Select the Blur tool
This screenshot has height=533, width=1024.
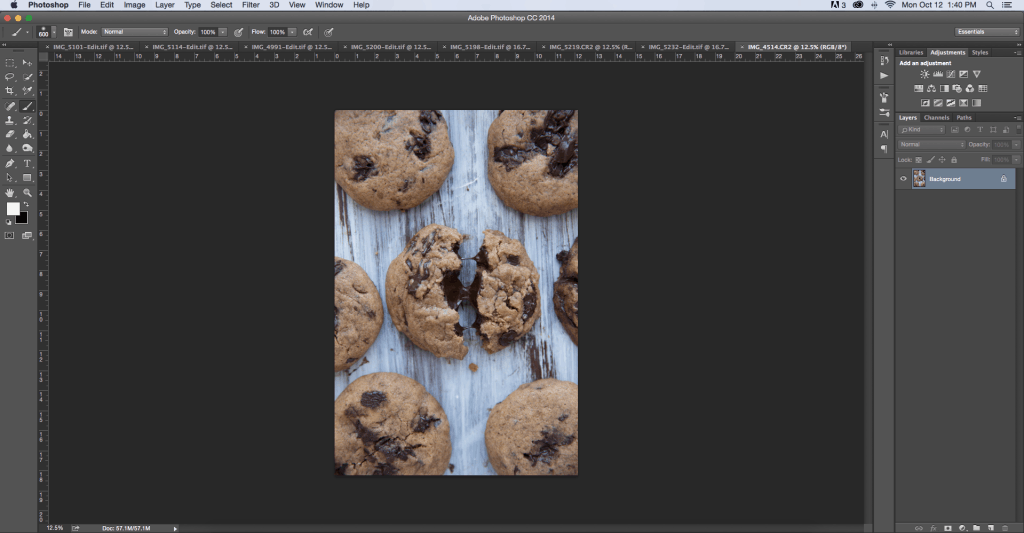10,148
